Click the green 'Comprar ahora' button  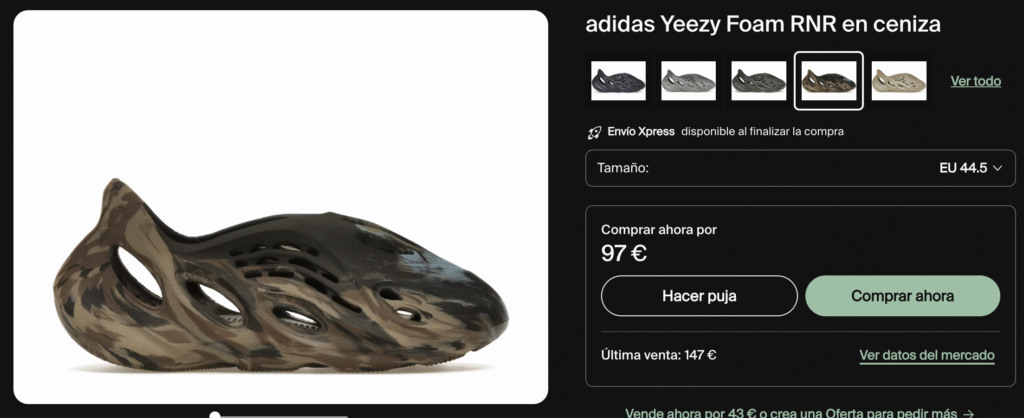pyautogui.click(x=903, y=296)
